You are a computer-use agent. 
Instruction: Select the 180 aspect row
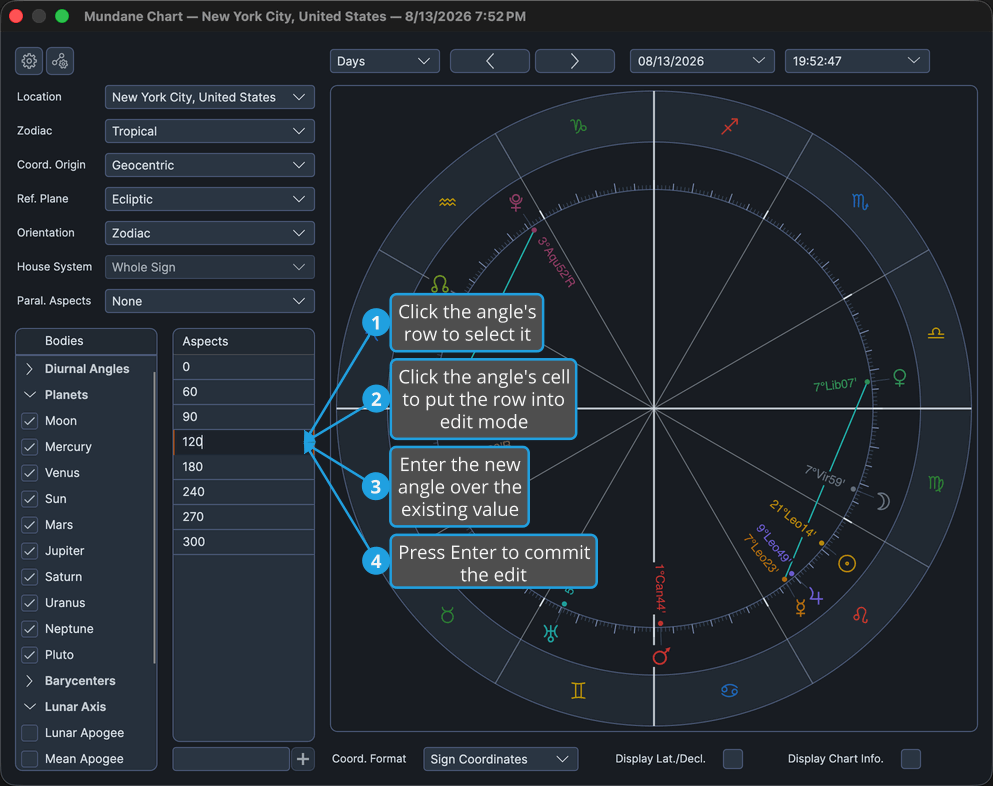pos(244,467)
